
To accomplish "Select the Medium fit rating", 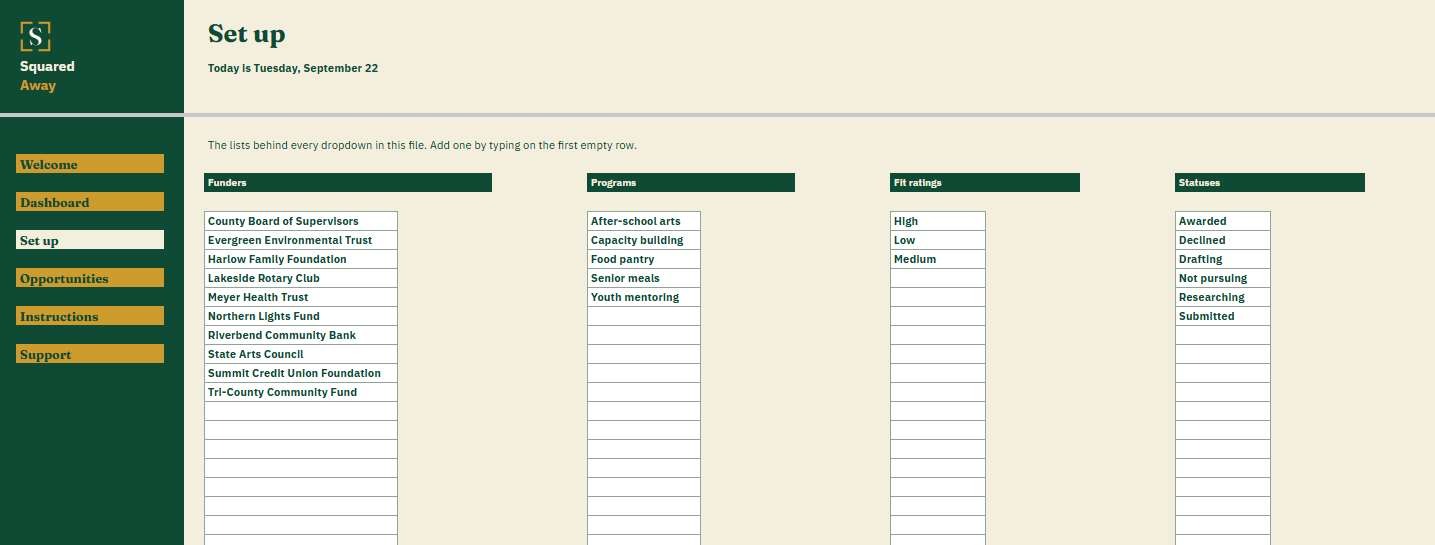I will tap(938, 259).
